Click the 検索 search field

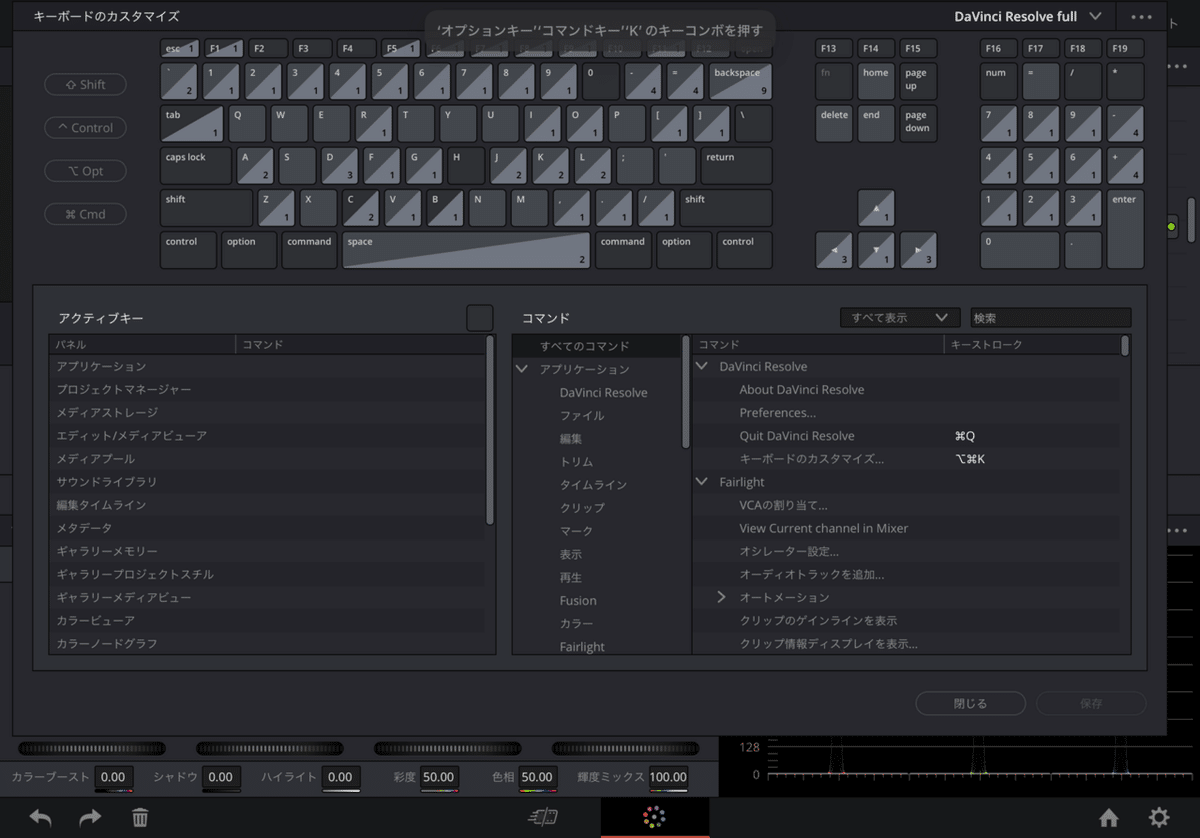click(1051, 318)
